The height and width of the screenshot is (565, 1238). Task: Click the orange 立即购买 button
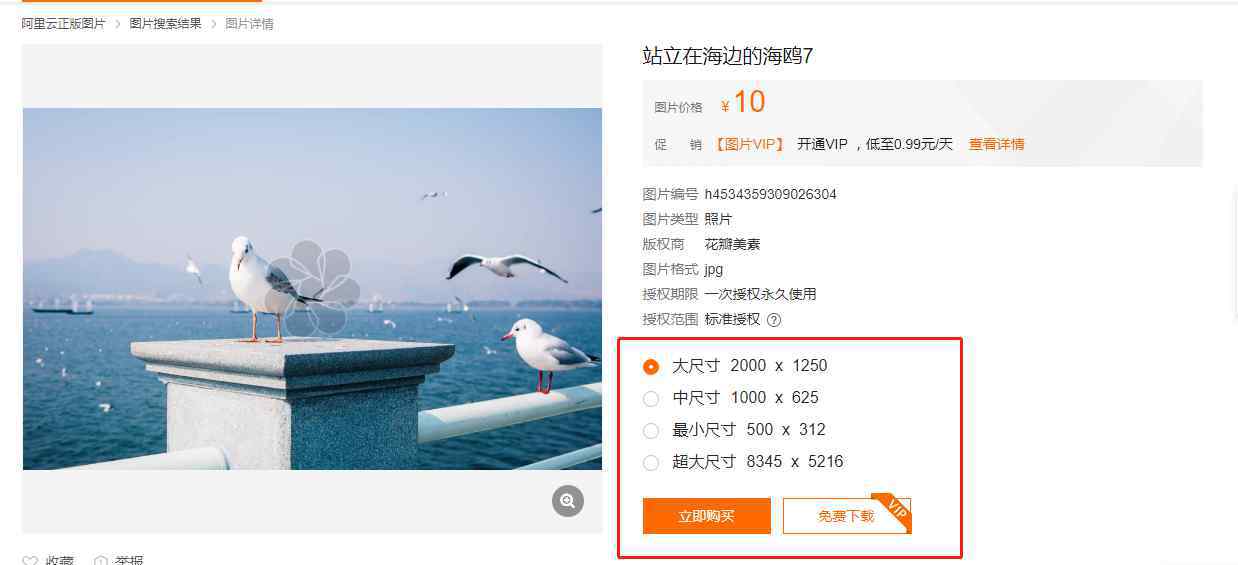point(707,516)
